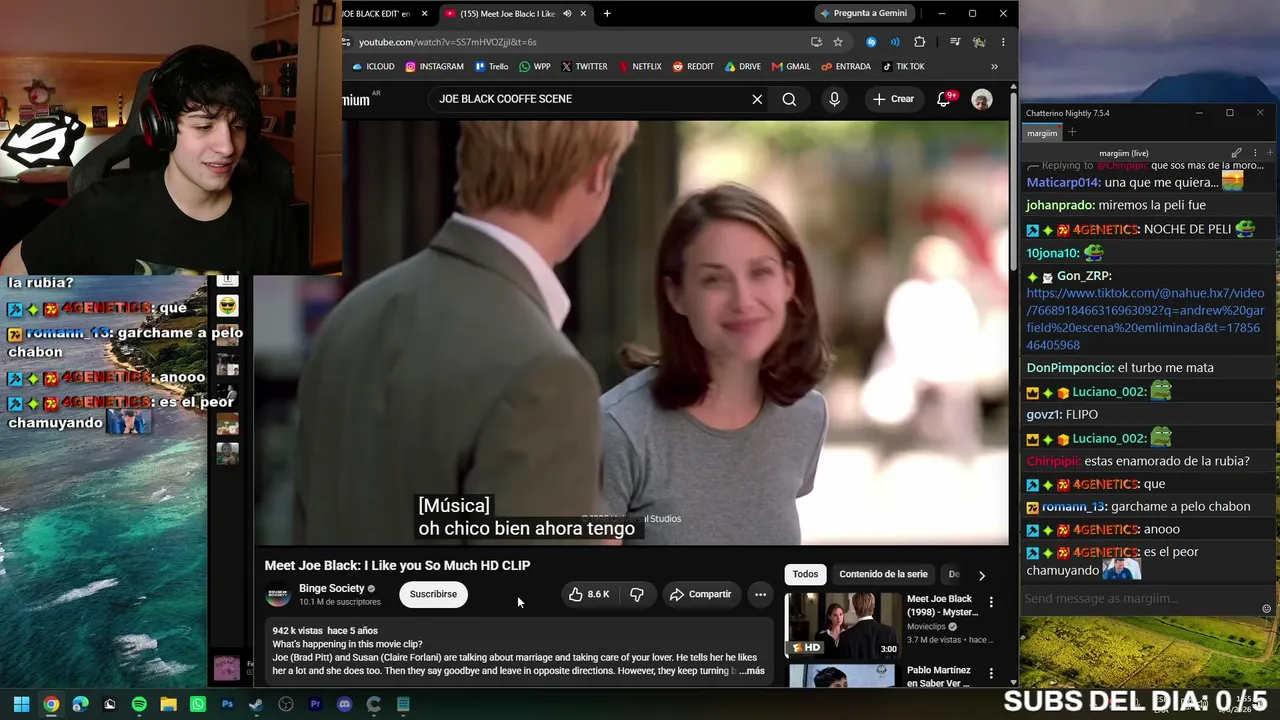Screen dimensions: 1280x720
Task: Open the Crear create menu
Action: tap(893, 99)
